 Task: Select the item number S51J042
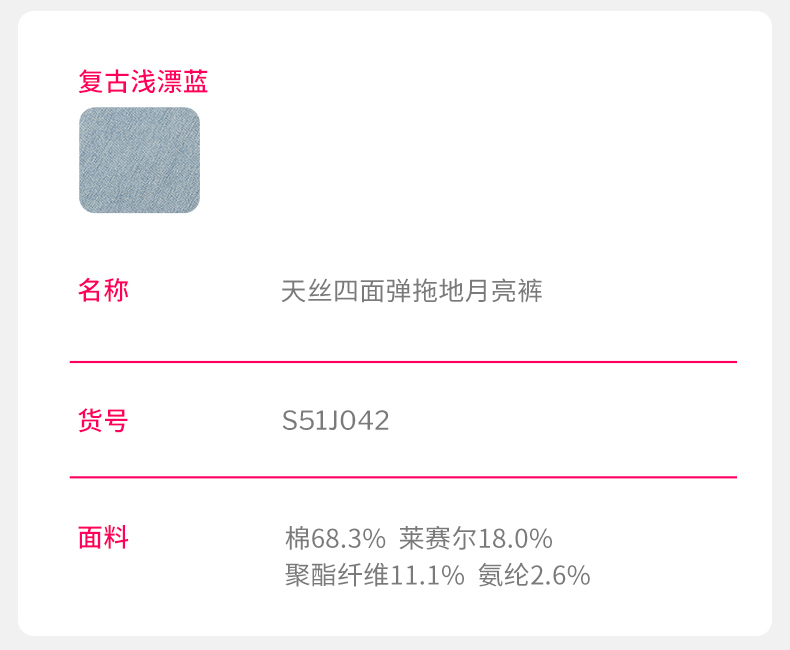coord(335,421)
